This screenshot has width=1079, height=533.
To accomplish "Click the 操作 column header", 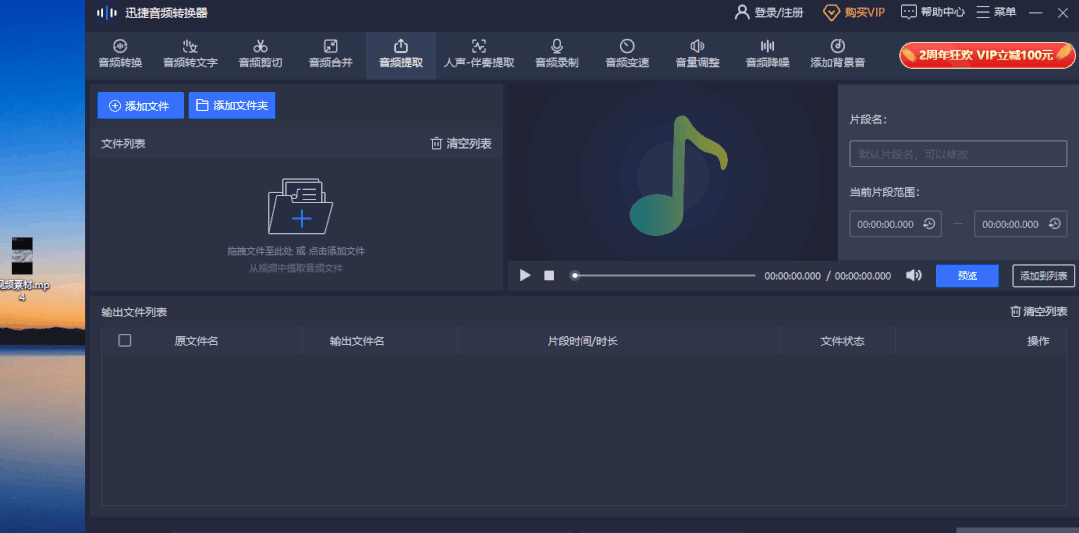I will [1038, 340].
